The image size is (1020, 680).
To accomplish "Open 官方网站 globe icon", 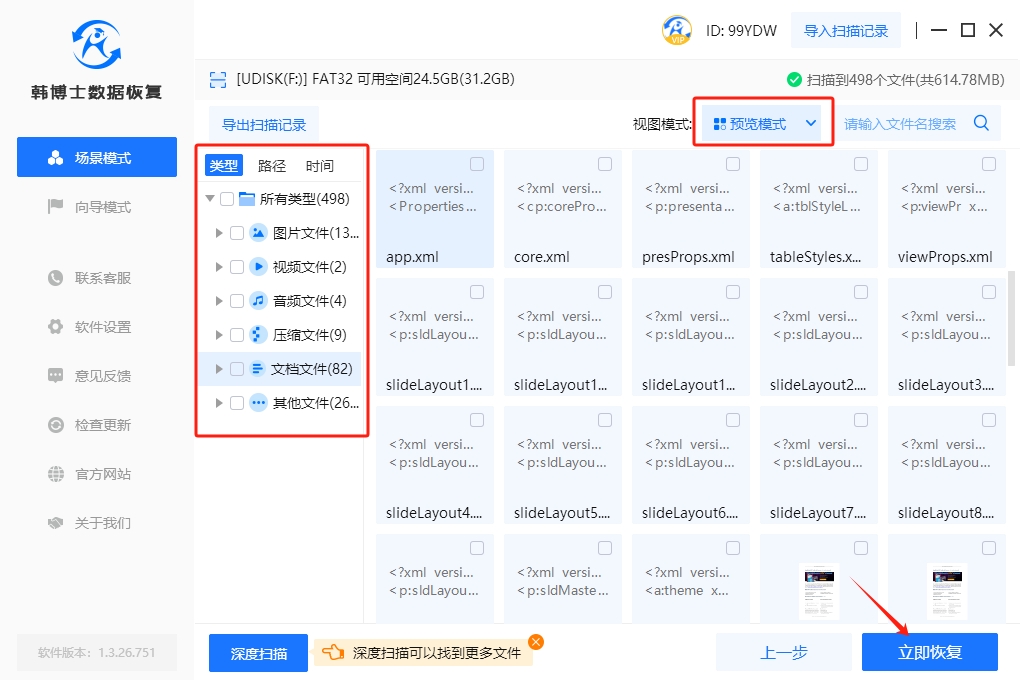I will click(56, 474).
